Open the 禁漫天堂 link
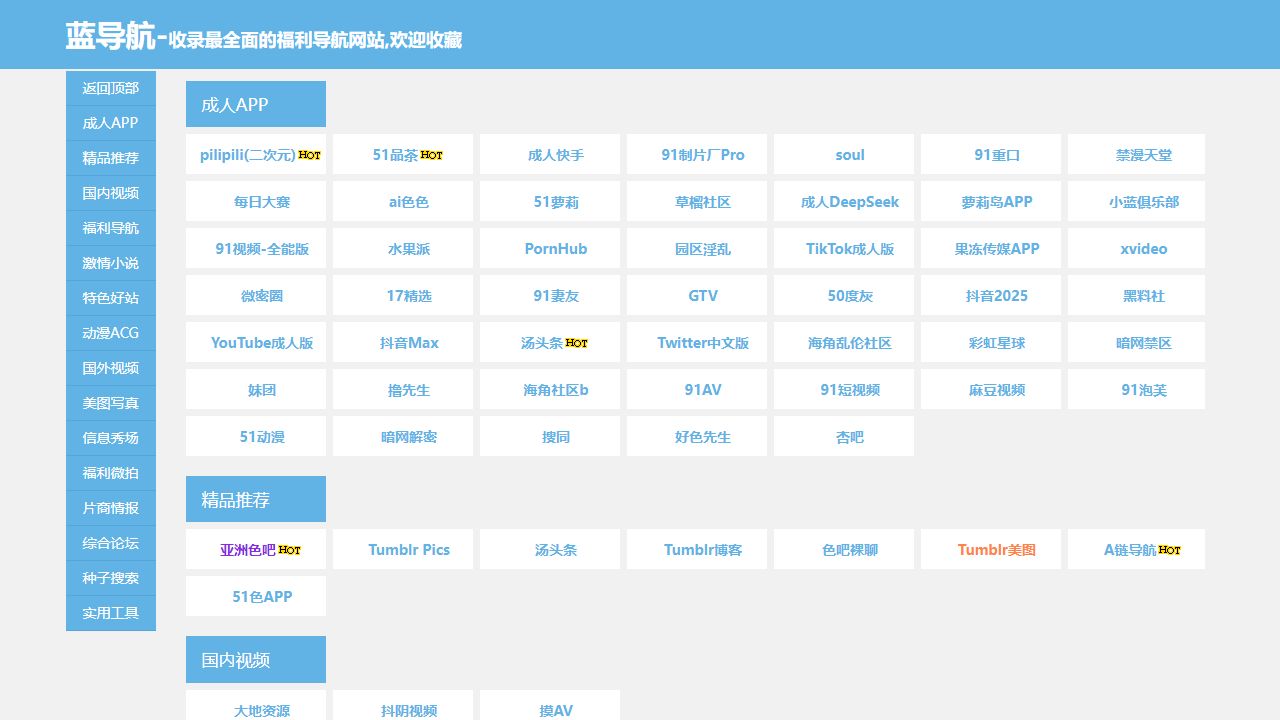The image size is (1280, 720). [1144, 155]
